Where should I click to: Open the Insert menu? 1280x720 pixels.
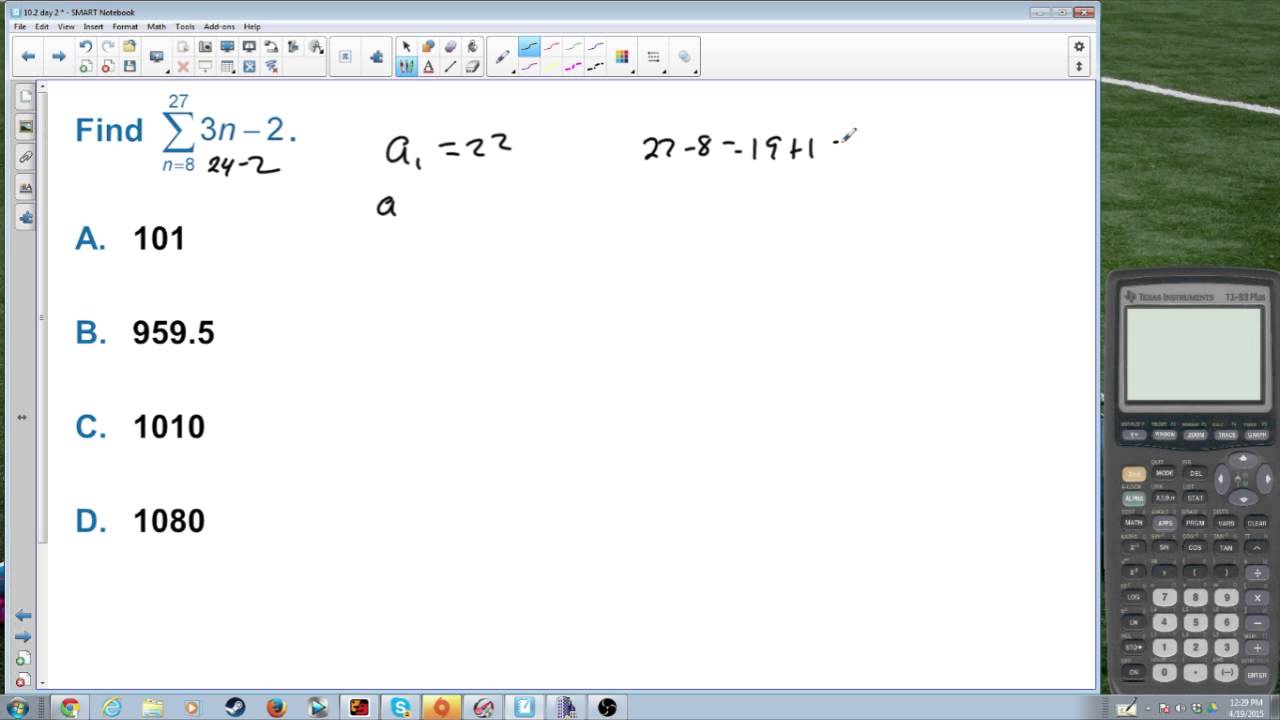pos(93,27)
